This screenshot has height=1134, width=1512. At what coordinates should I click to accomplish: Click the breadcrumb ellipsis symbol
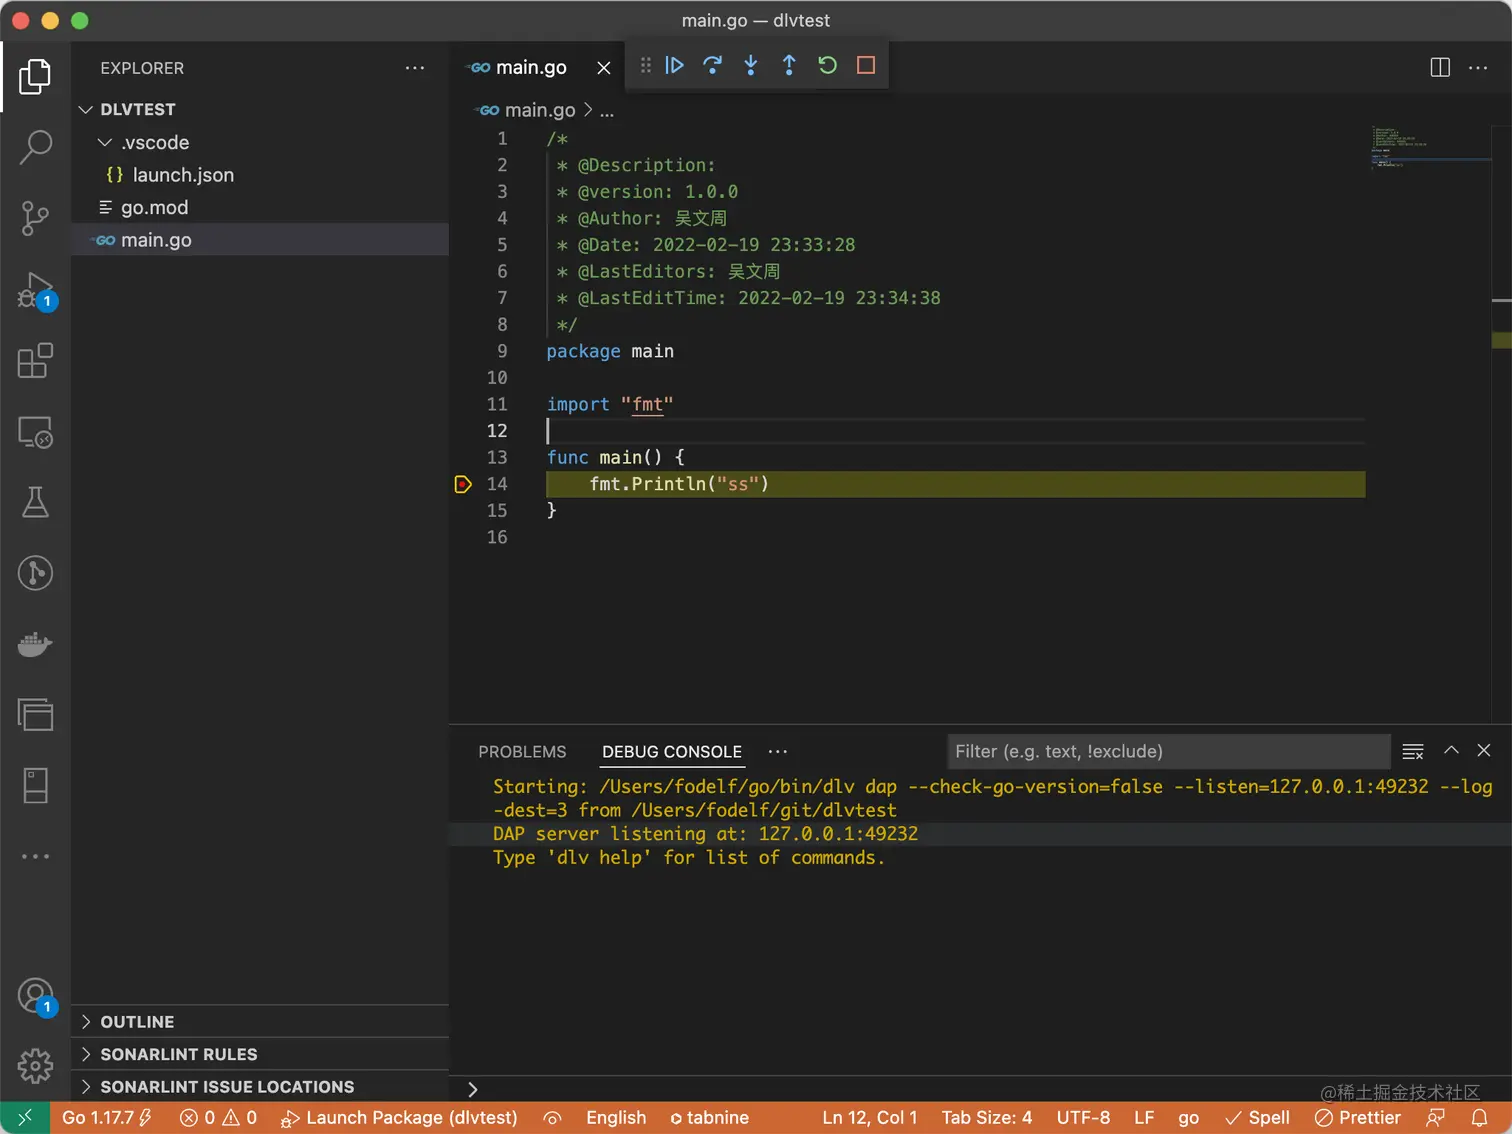point(607,110)
